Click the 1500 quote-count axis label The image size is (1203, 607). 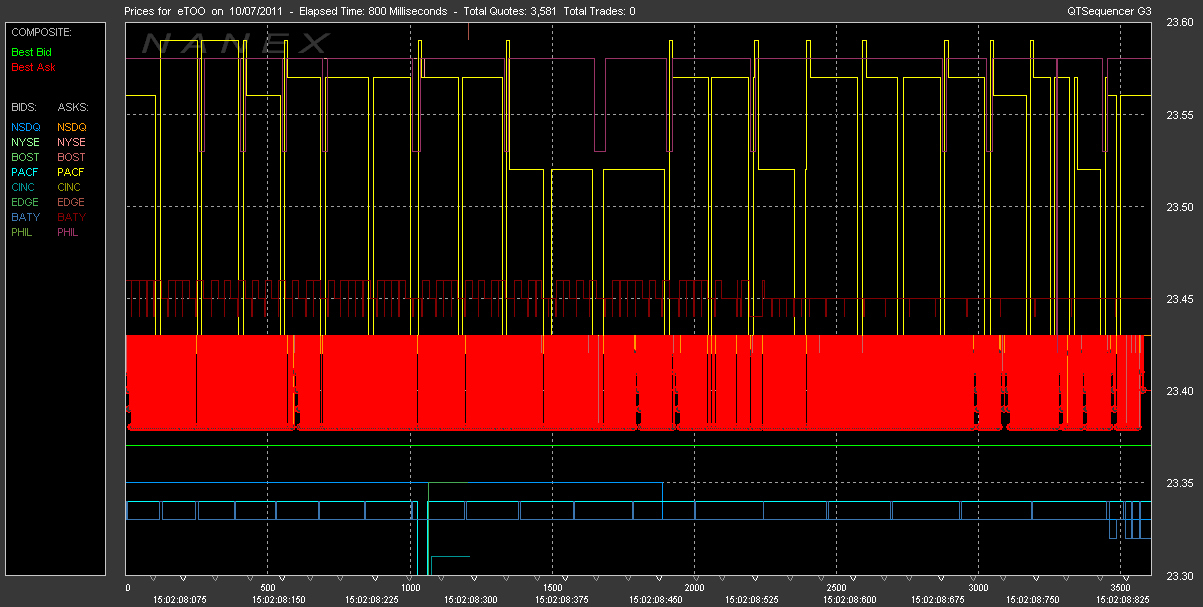pos(553,587)
